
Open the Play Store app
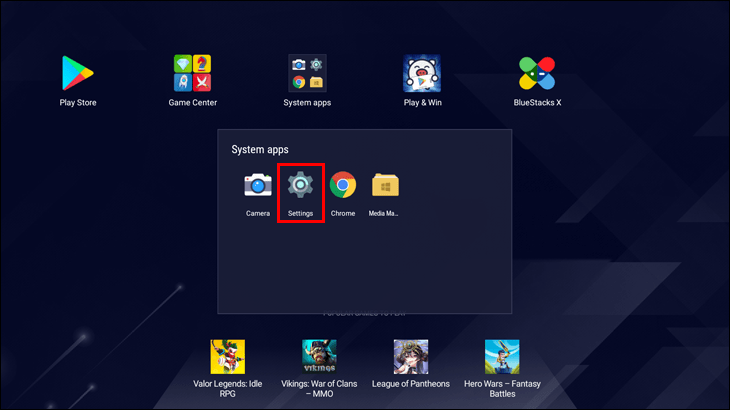point(78,73)
